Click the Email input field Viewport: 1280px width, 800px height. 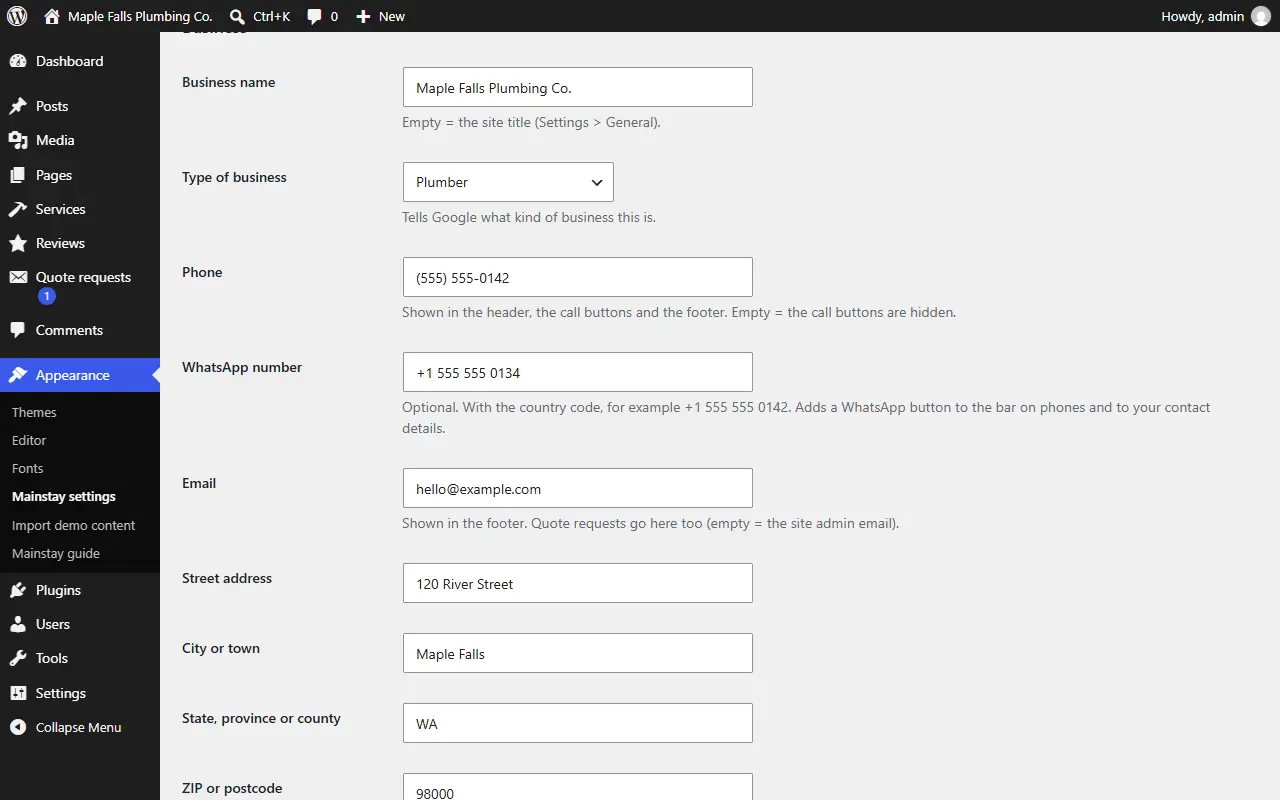pos(578,488)
